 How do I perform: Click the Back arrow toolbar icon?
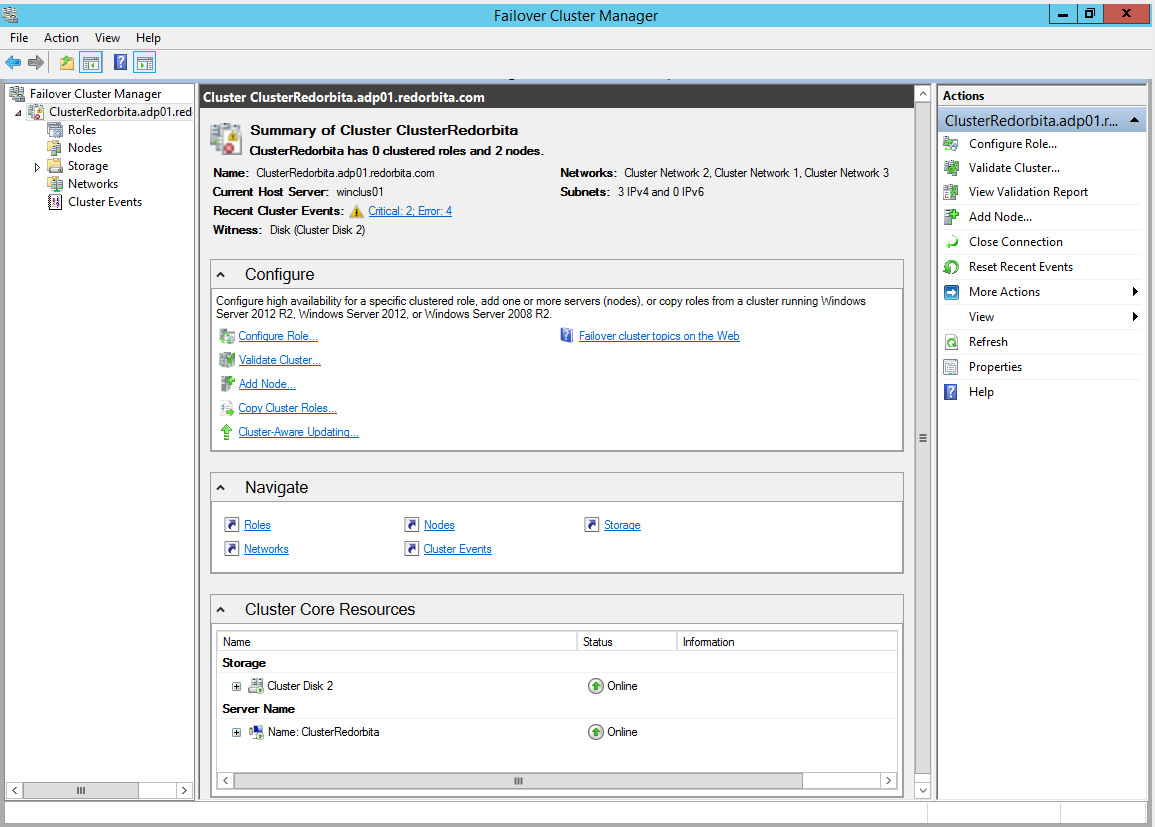(x=13, y=63)
